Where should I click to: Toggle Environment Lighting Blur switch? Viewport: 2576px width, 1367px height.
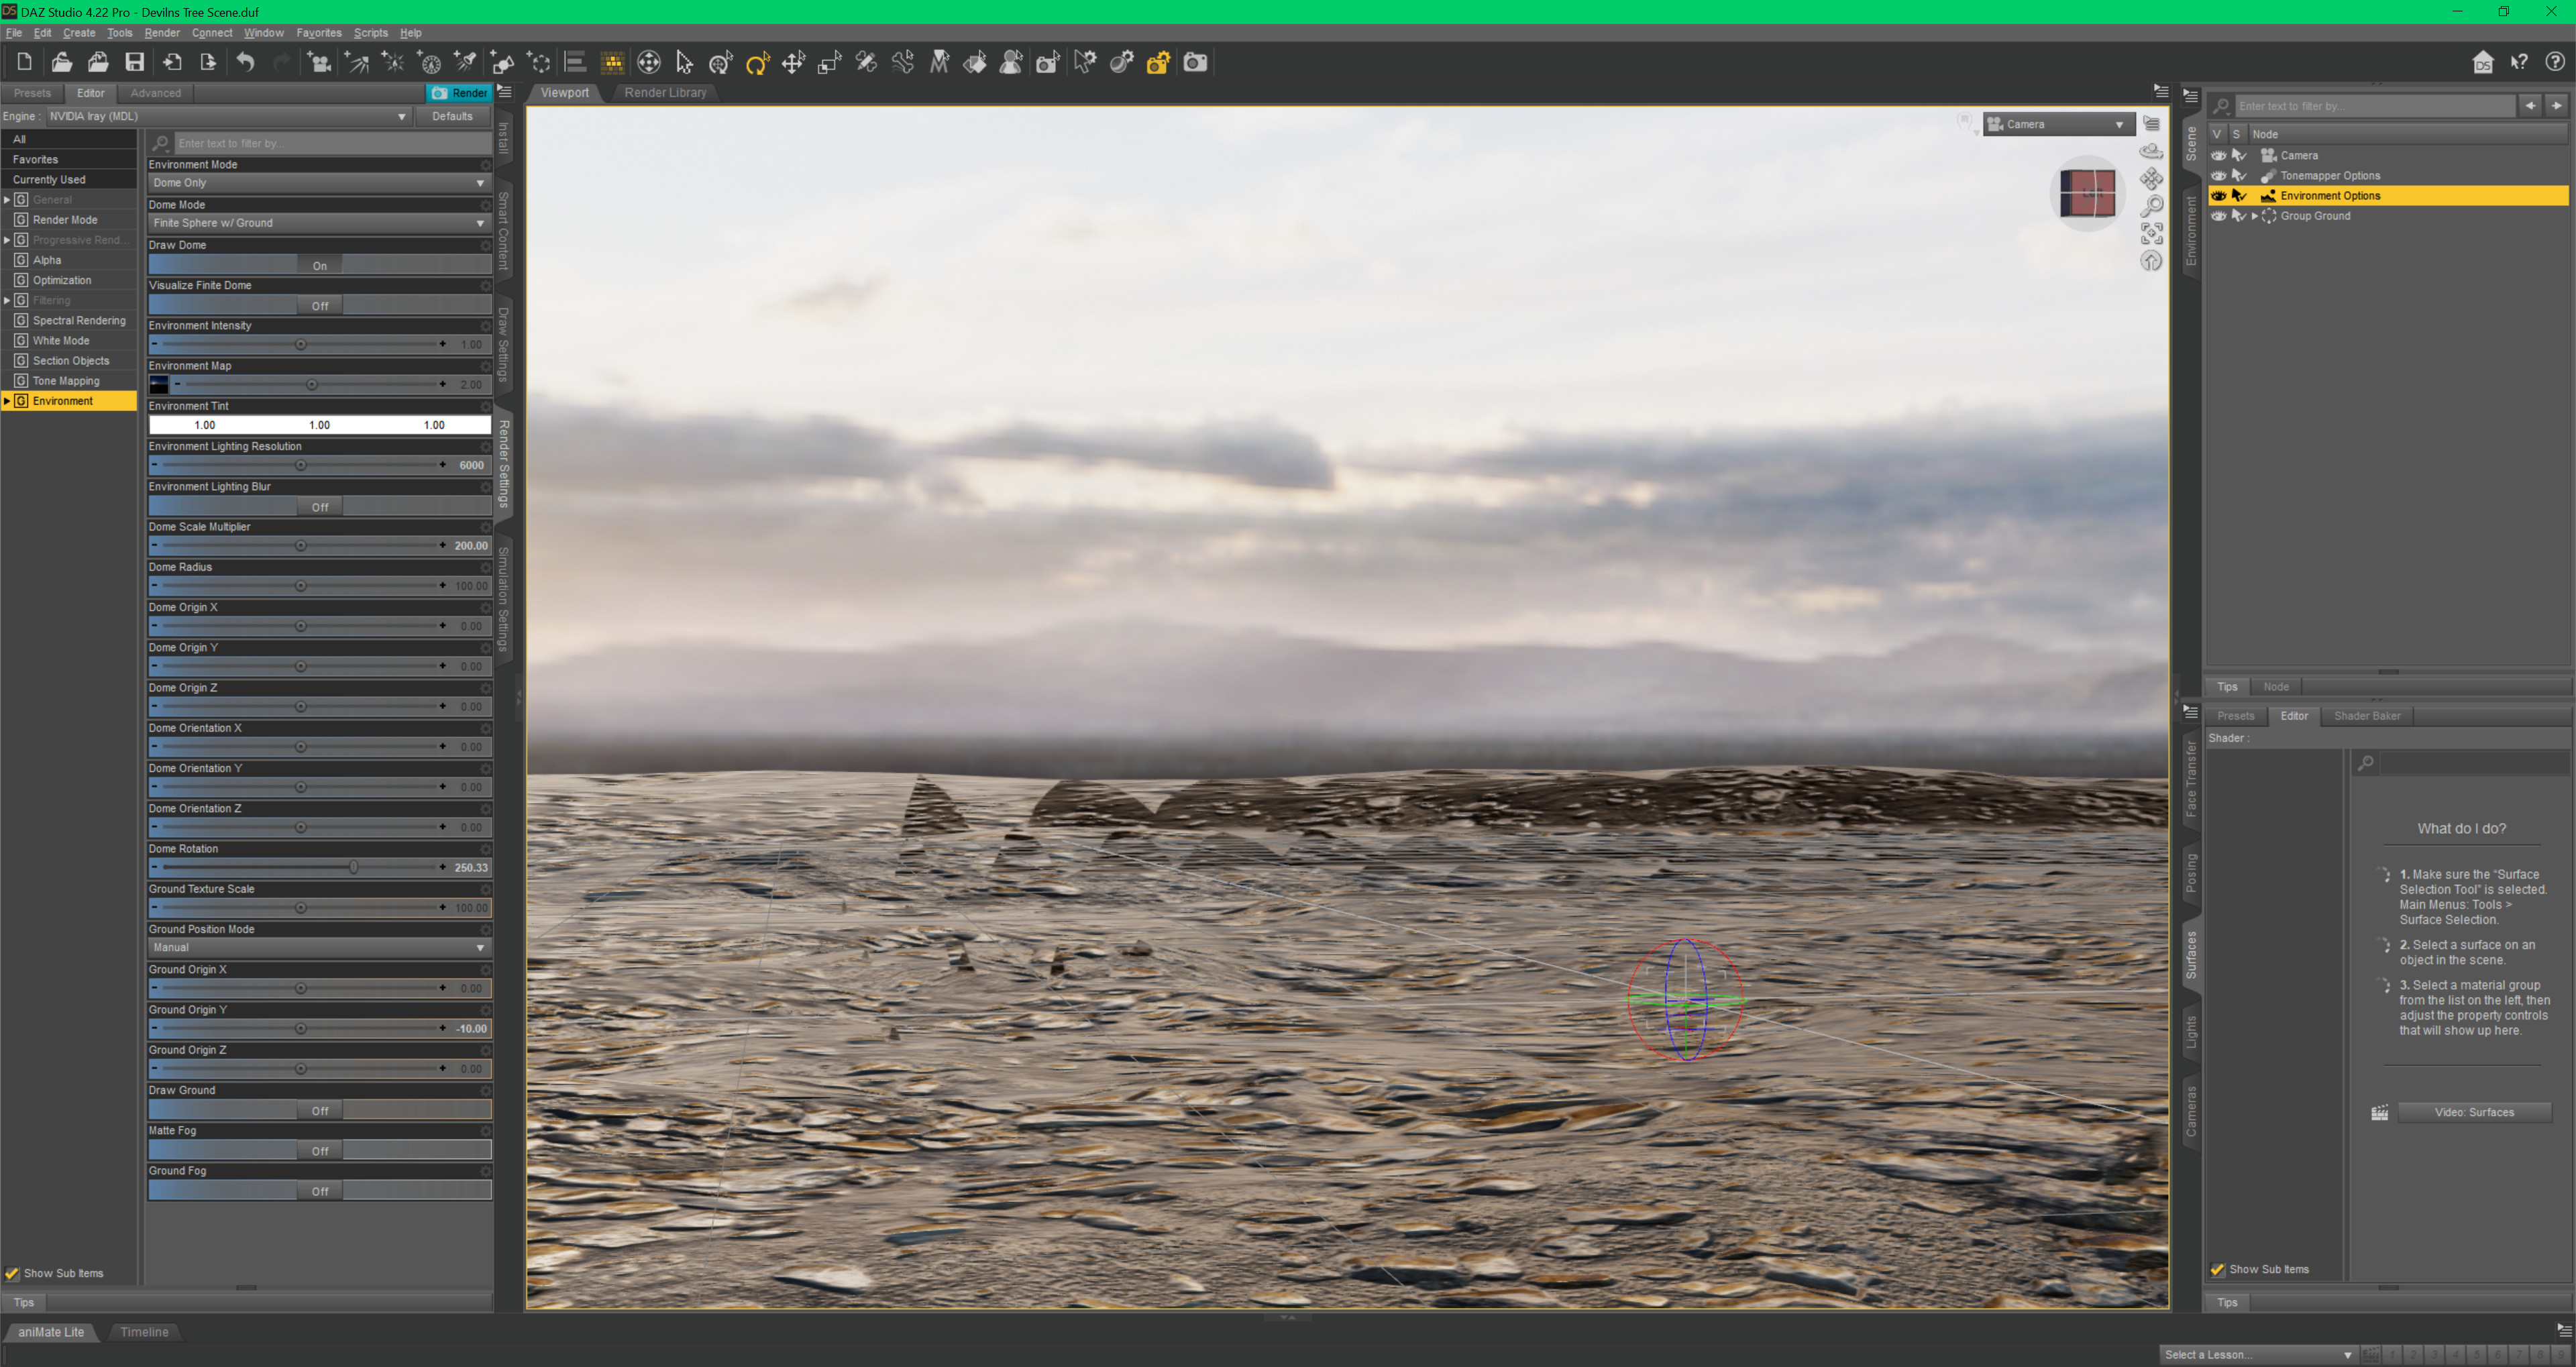tap(319, 507)
